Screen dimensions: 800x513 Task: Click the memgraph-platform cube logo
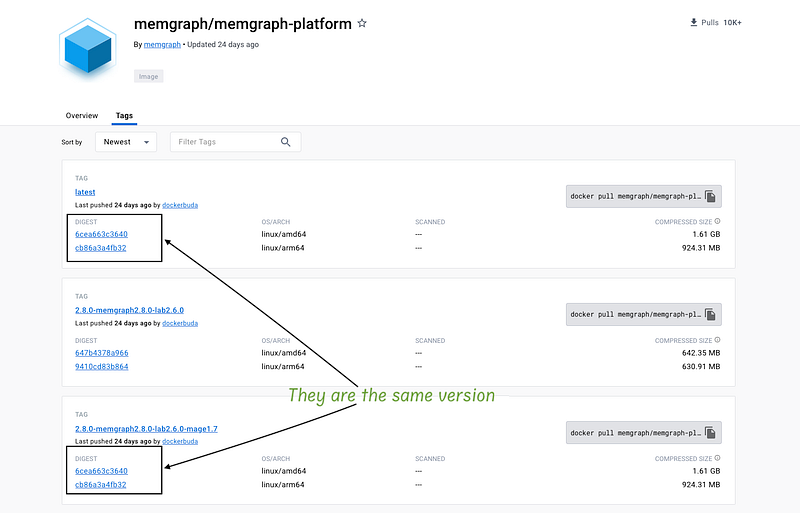[x=88, y=47]
